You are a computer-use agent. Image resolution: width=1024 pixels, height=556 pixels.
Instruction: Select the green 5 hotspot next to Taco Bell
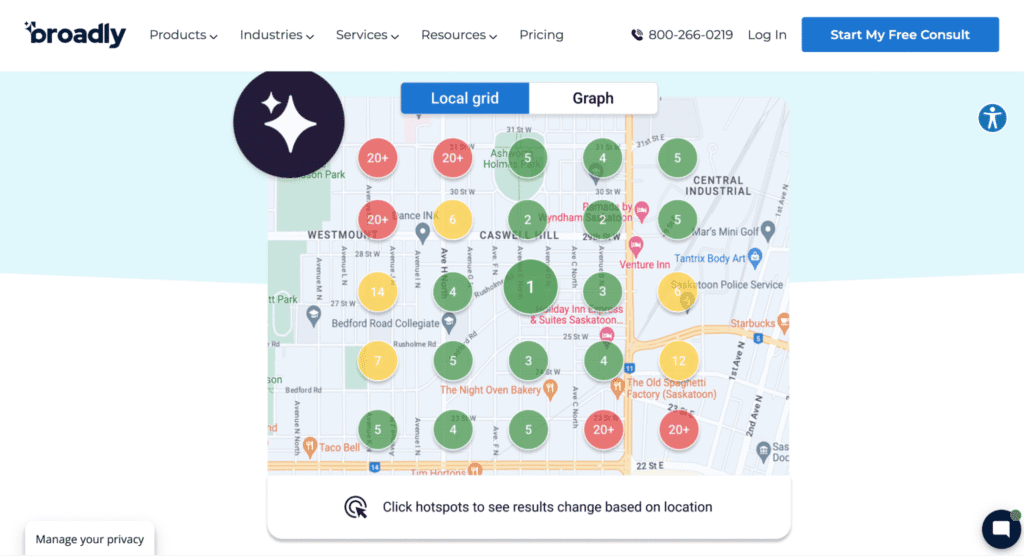[377, 430]
